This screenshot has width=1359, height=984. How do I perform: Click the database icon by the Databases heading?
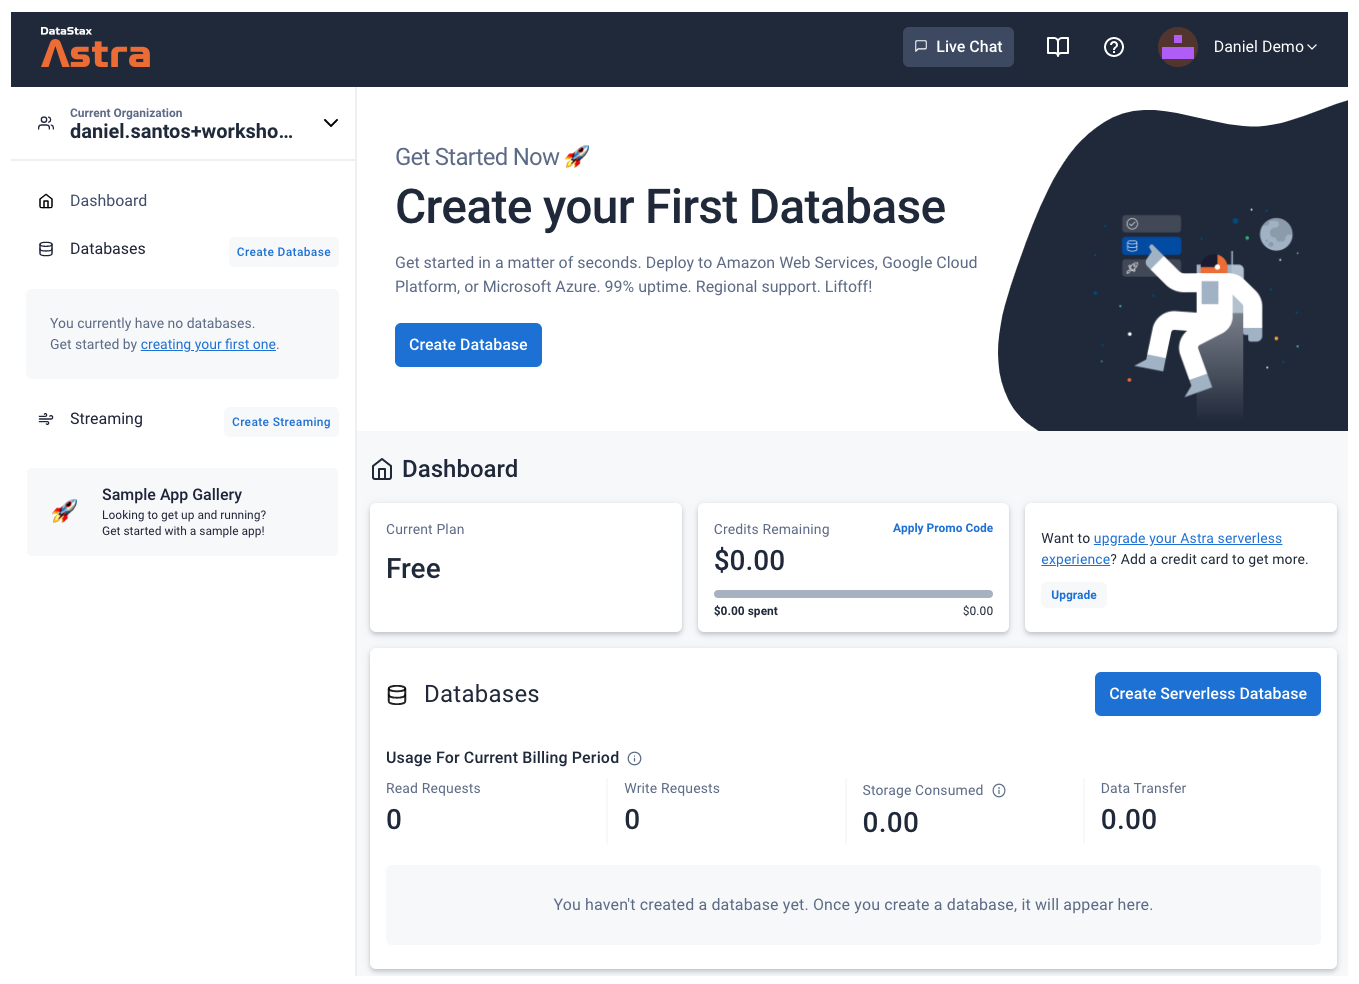coord(397,695)
